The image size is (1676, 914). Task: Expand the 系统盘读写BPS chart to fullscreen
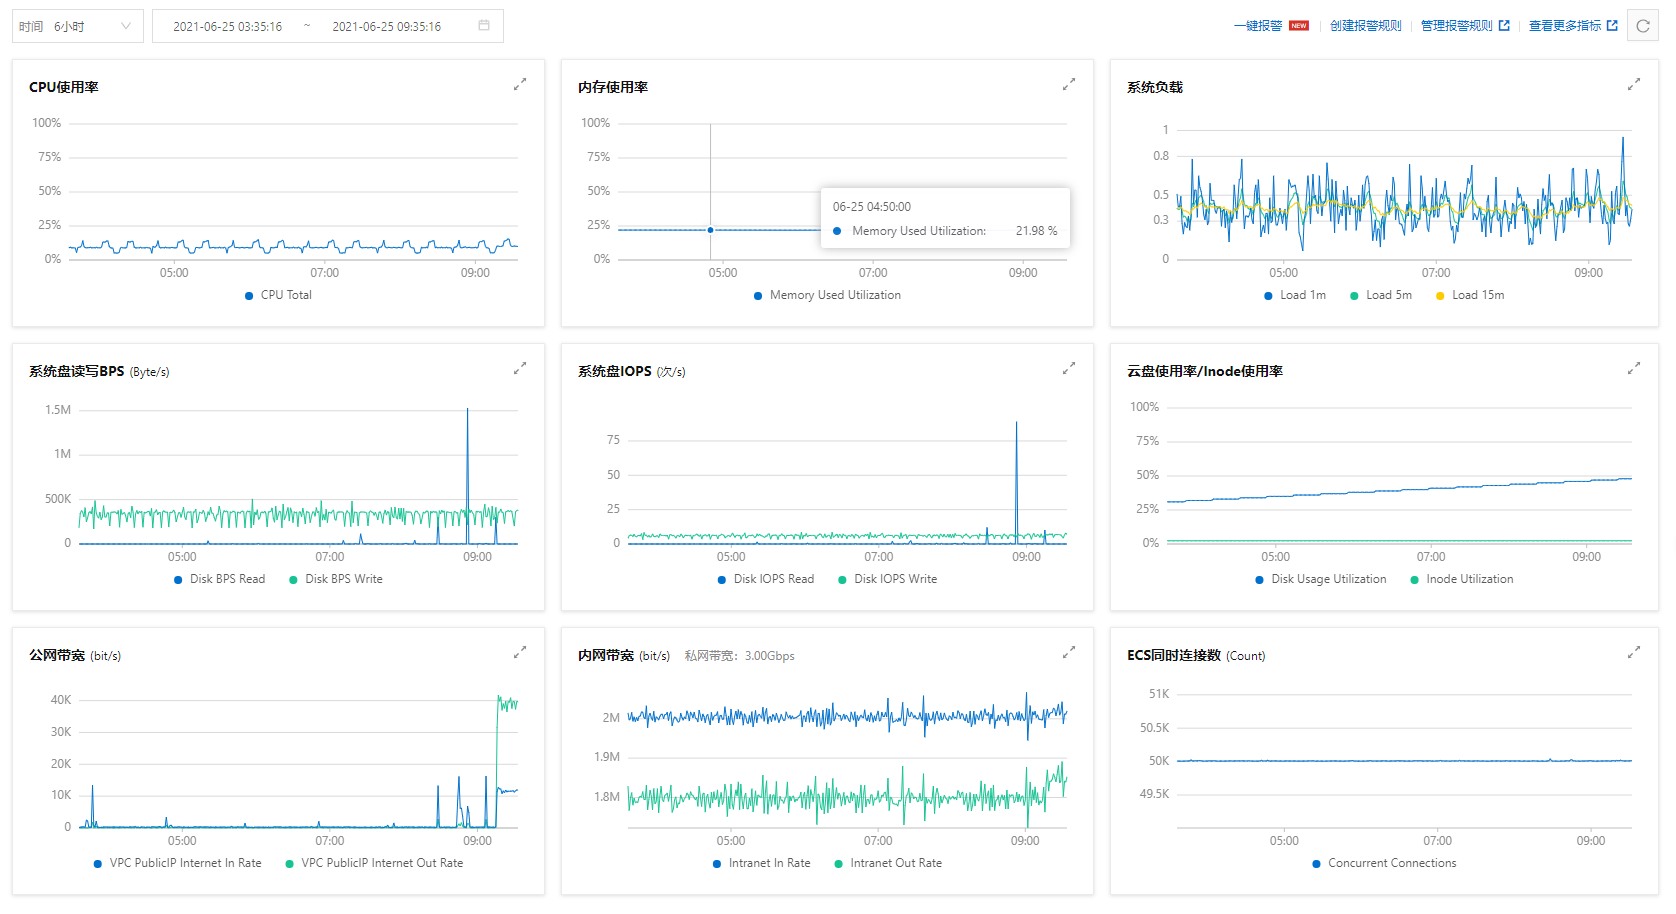point(520,369)
